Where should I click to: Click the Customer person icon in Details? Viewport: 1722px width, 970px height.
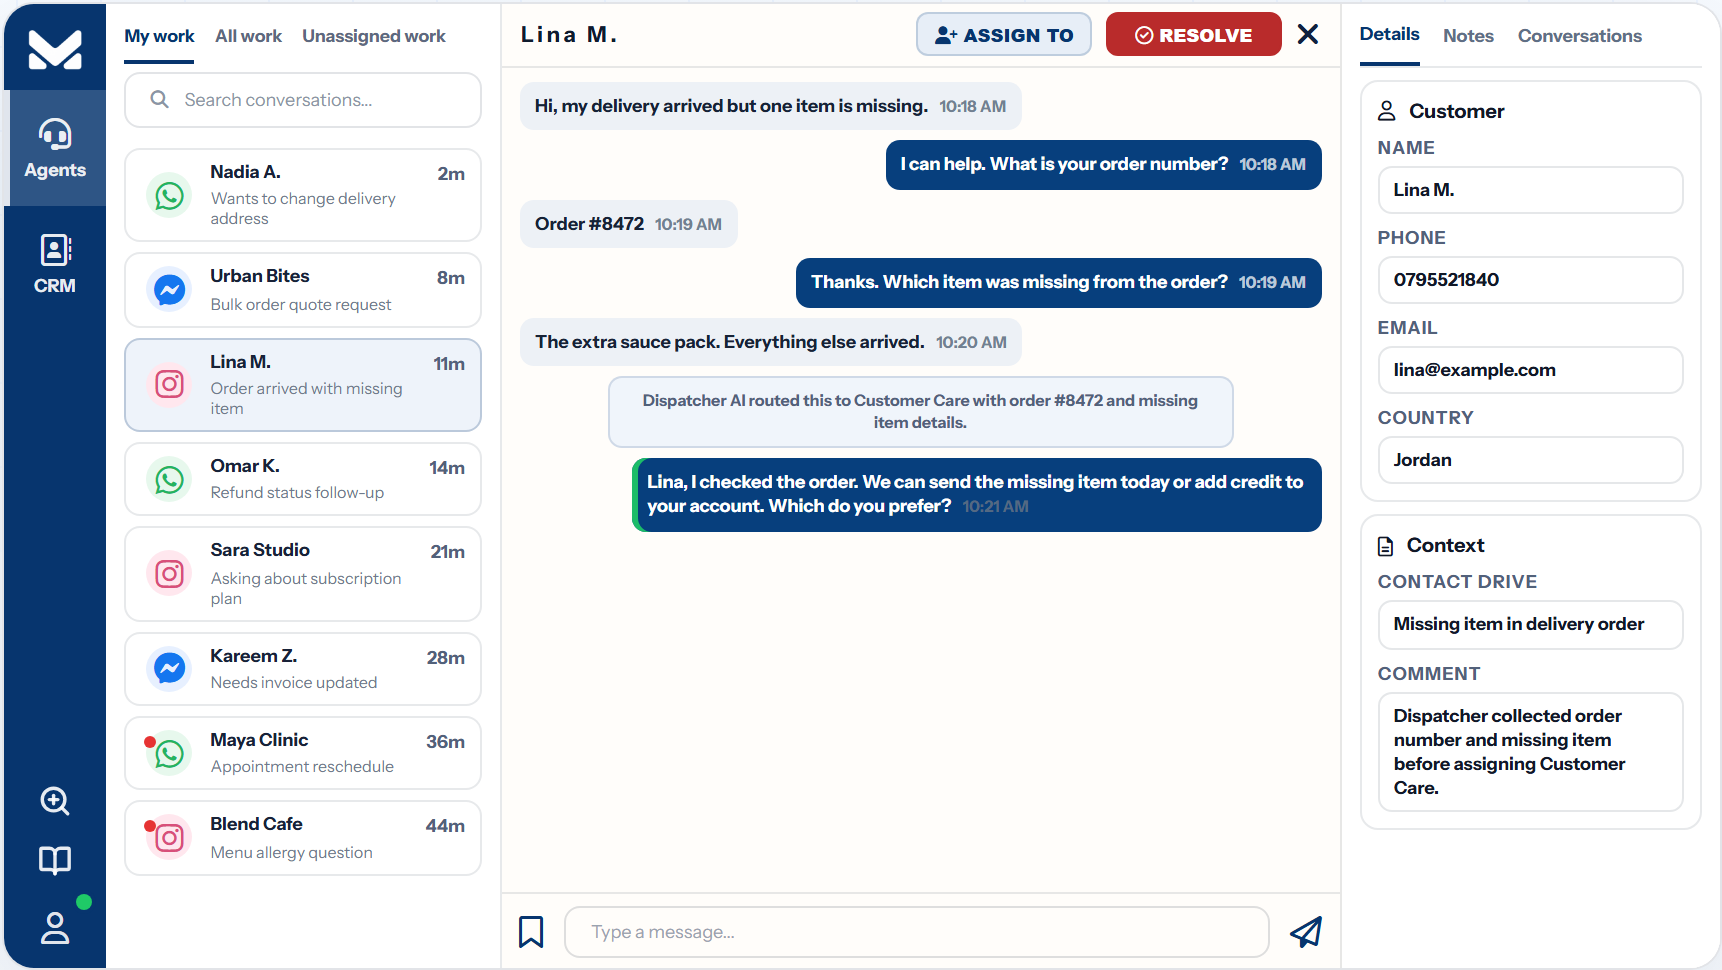(x=1387, y=111)
